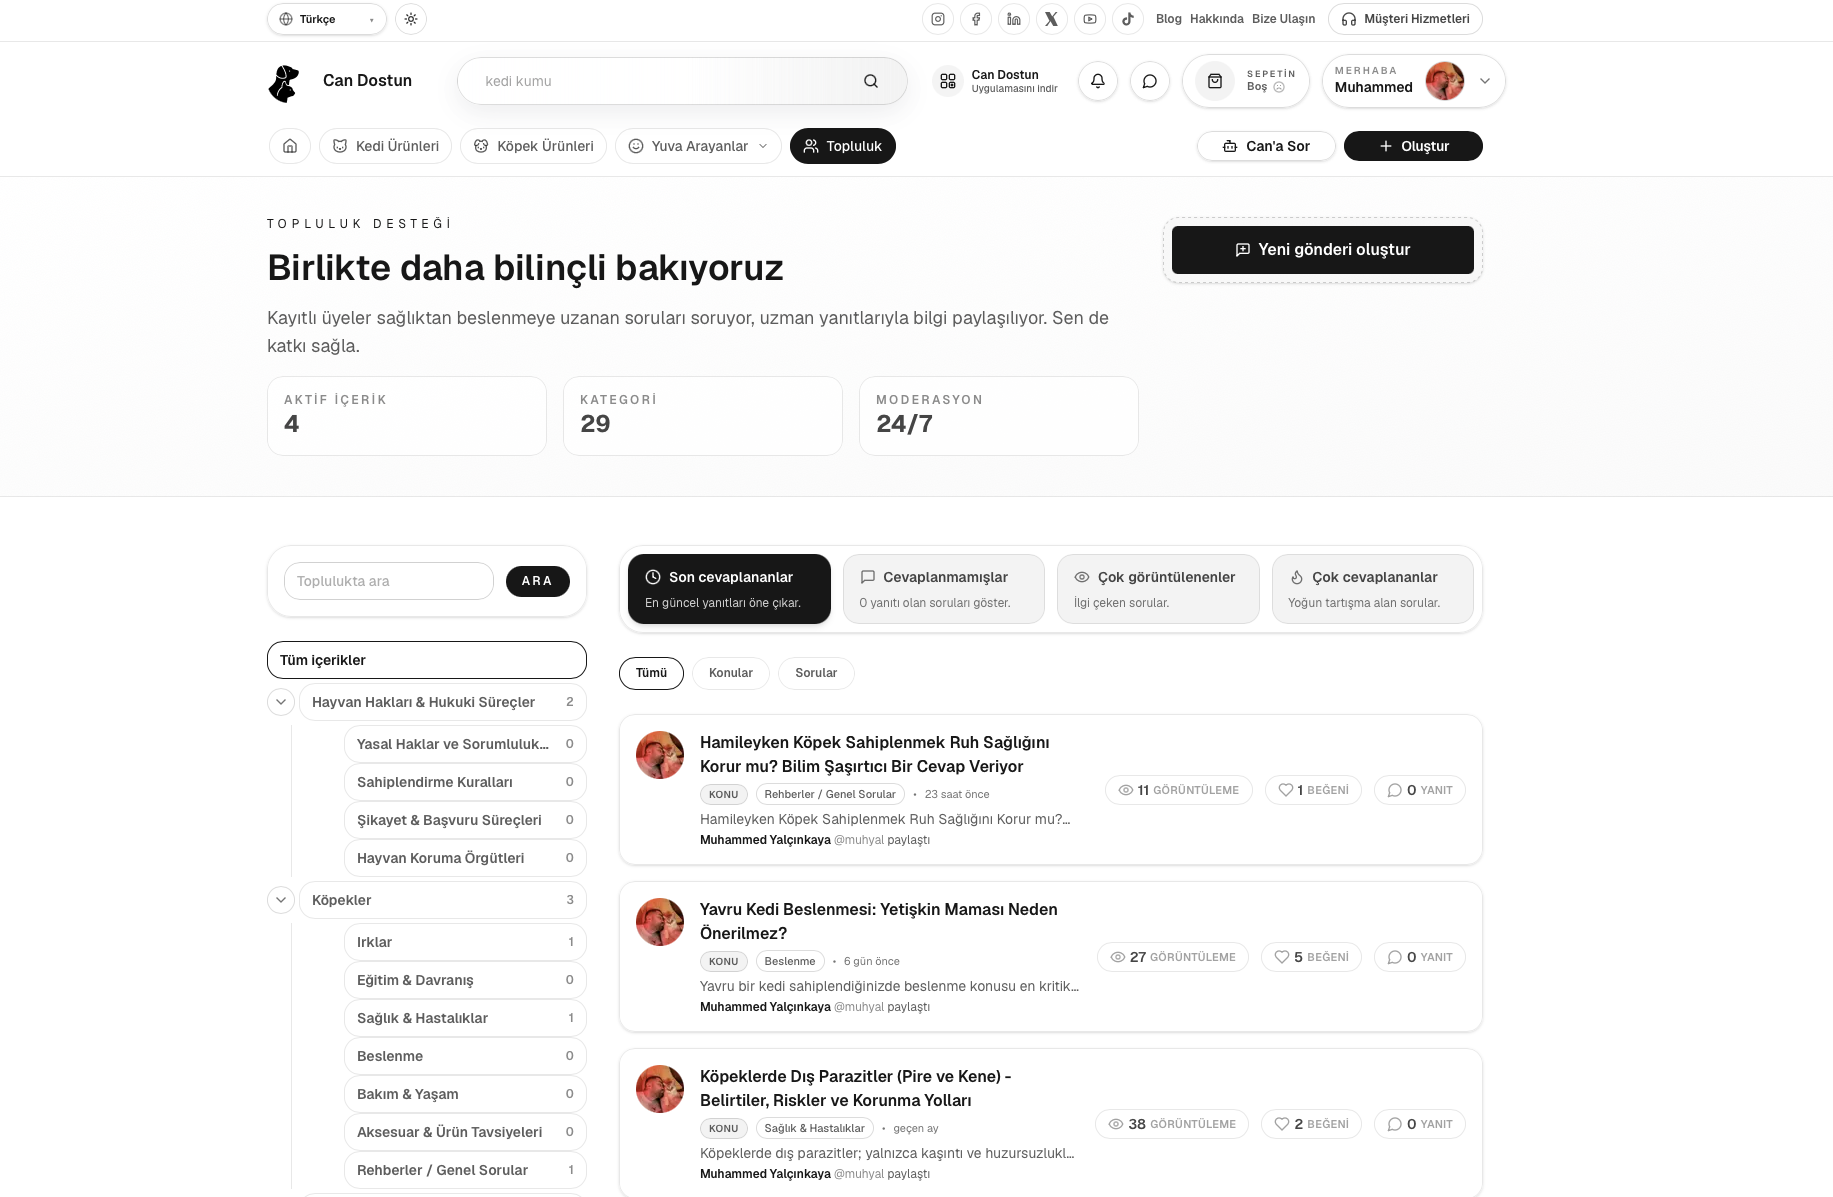Open Kedi Ürünleri menu
The image size is (1833, 1197).
[x=385, y=146]
